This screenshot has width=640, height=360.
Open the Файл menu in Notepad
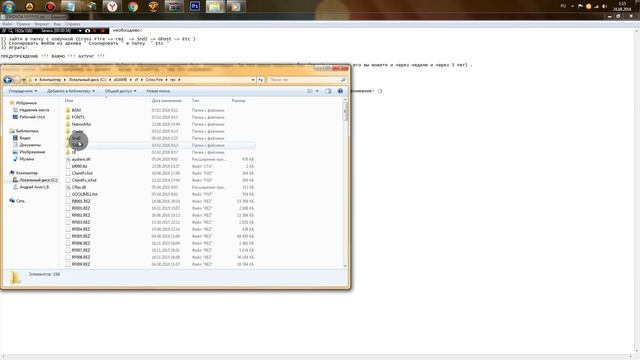pos(7,24)
